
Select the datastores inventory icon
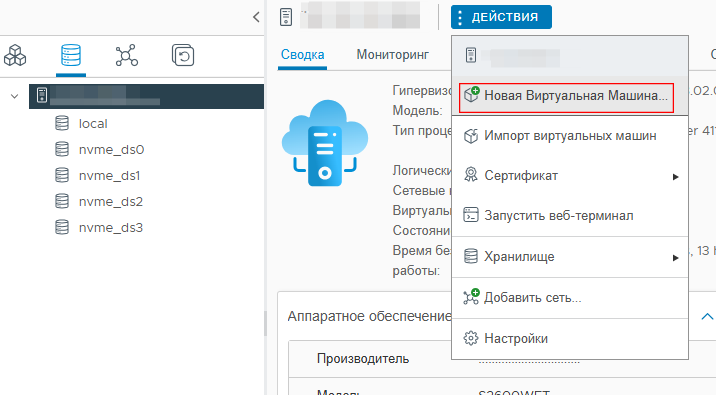click(x=71, y=56)
